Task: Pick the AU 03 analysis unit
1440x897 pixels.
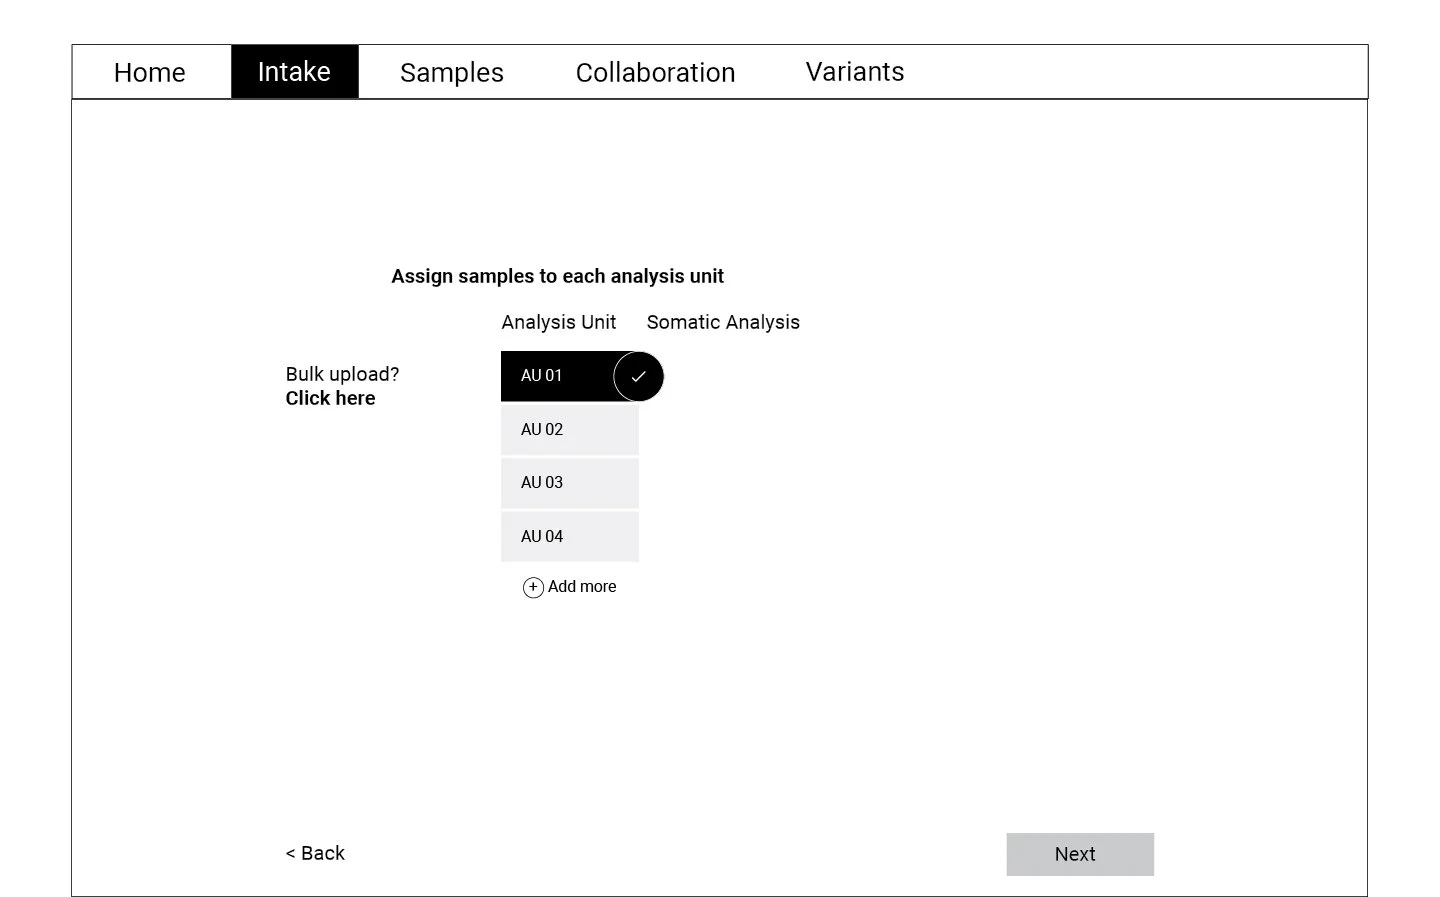Action: (x=569, y=483)
